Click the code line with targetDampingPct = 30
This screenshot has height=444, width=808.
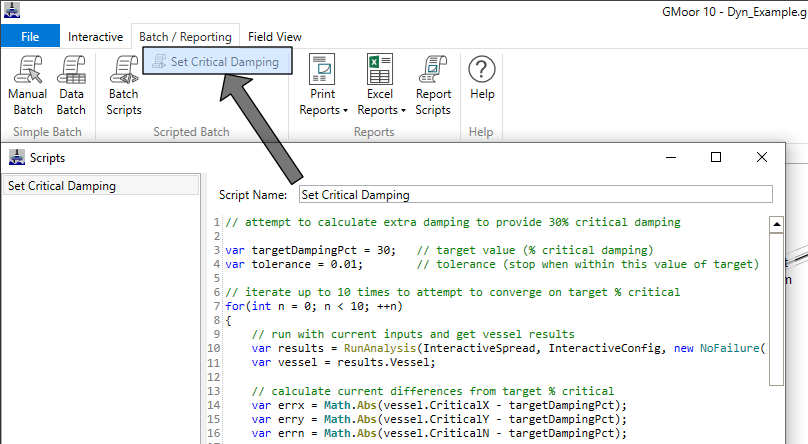pyautogui.click(x=440, y=250)
